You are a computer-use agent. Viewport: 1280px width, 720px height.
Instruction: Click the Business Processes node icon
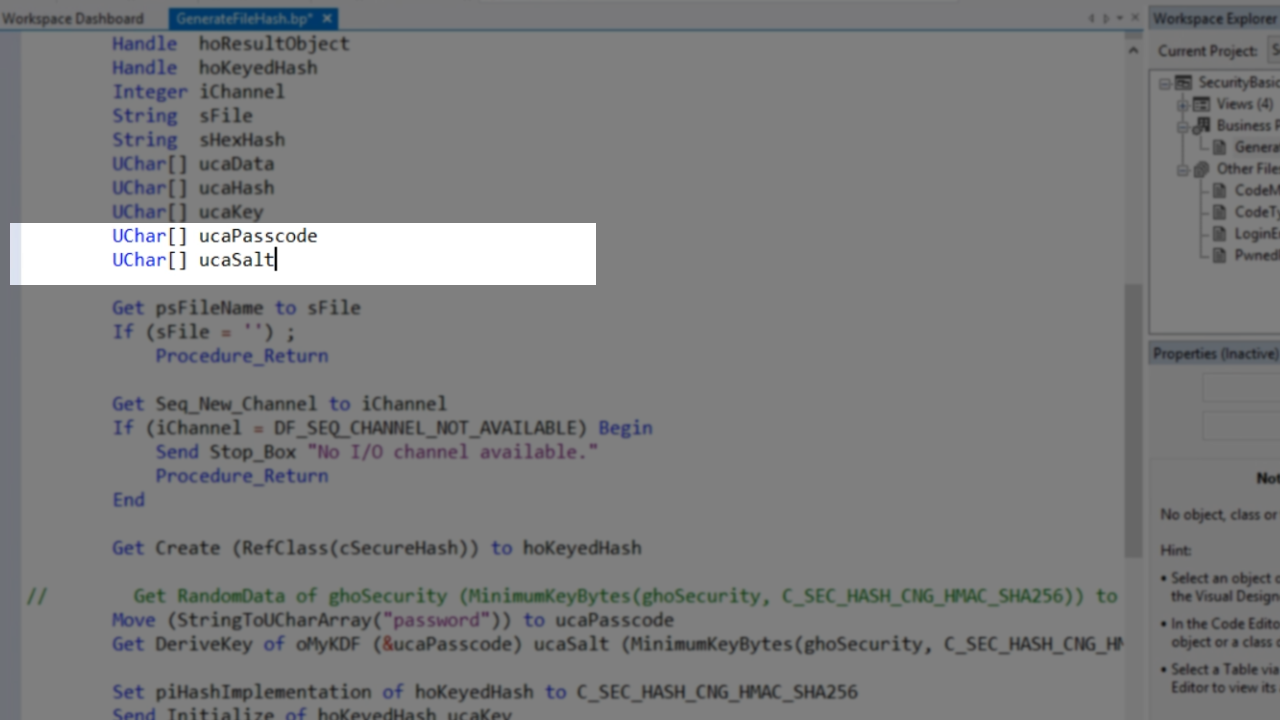click(1201, 126)
